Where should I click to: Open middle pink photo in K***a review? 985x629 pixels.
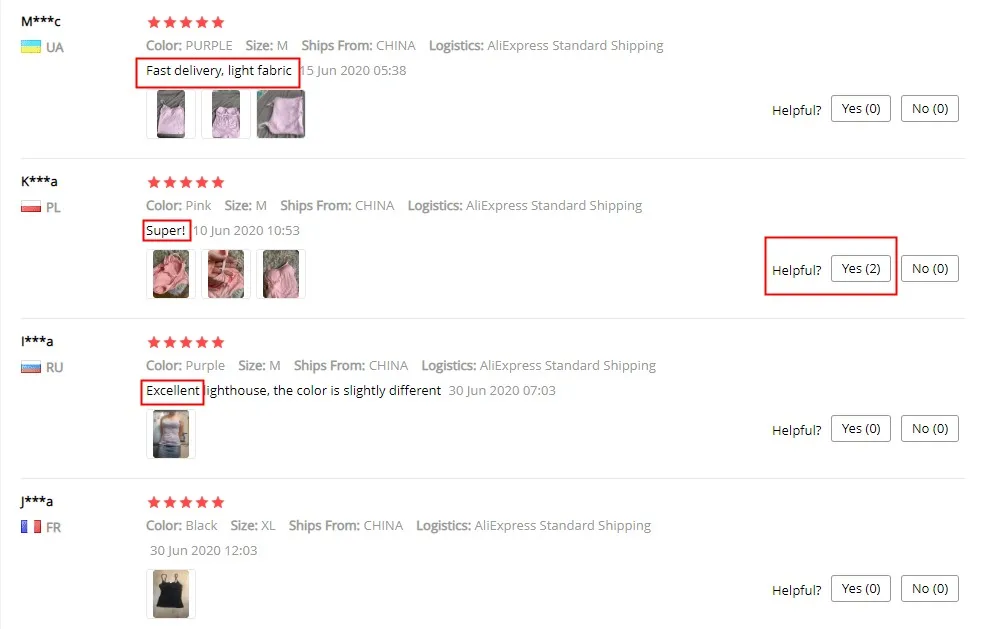click(x=226, y=274)
